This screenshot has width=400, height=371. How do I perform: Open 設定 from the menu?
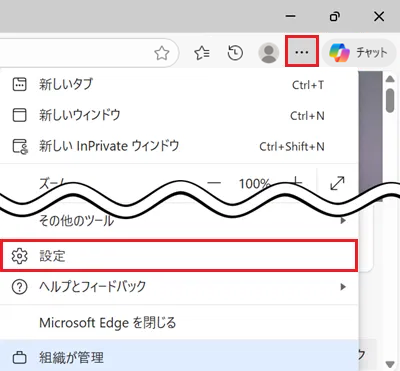(x=179, y=256)
